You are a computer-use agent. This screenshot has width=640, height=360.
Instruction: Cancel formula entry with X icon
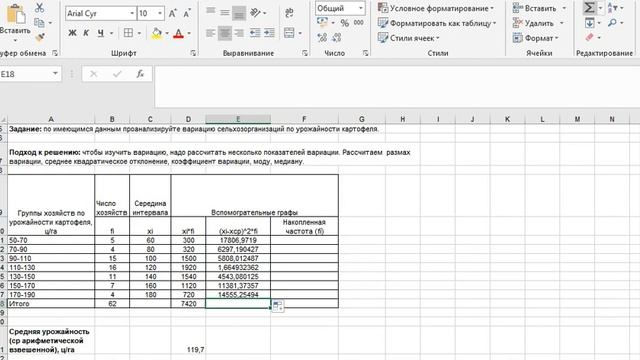93,74
